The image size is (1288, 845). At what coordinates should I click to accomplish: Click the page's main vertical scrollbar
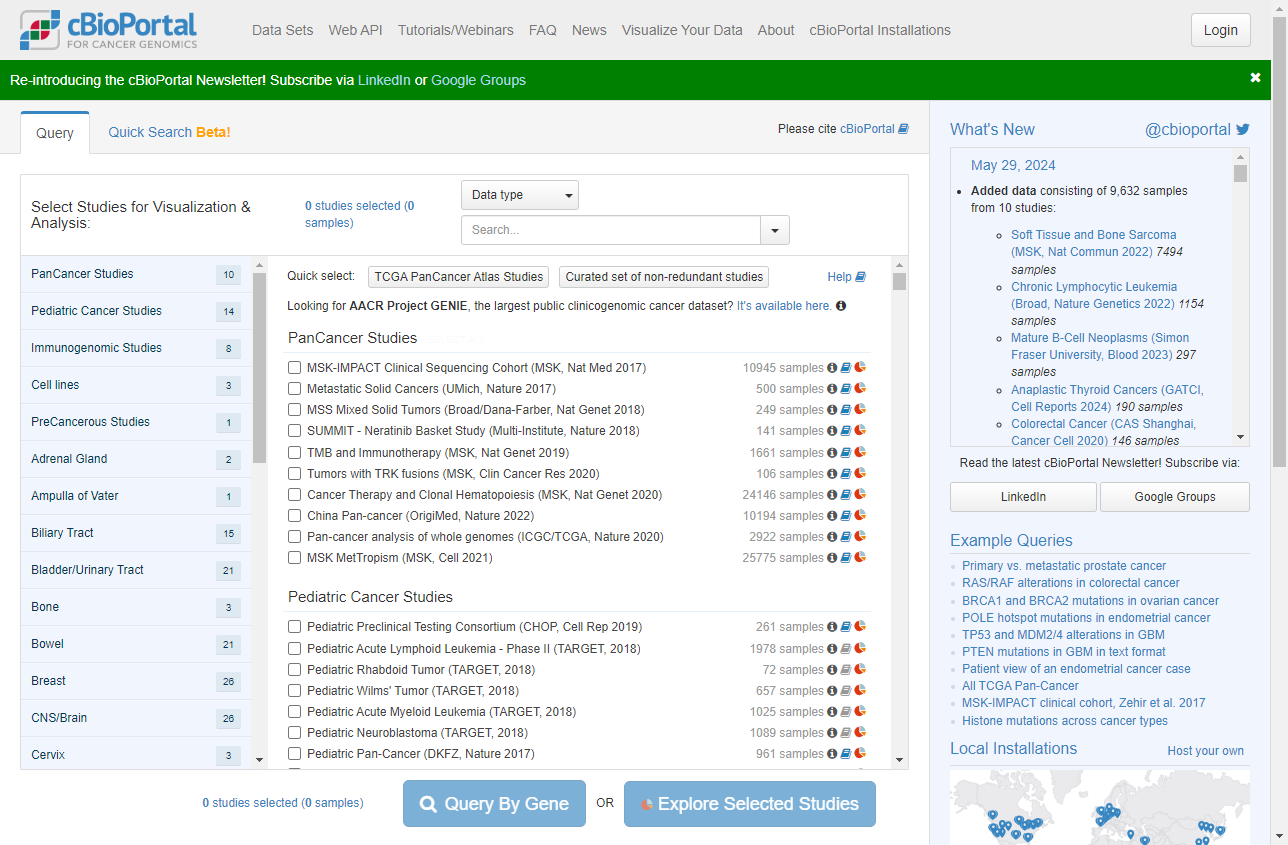(1279, 240)
